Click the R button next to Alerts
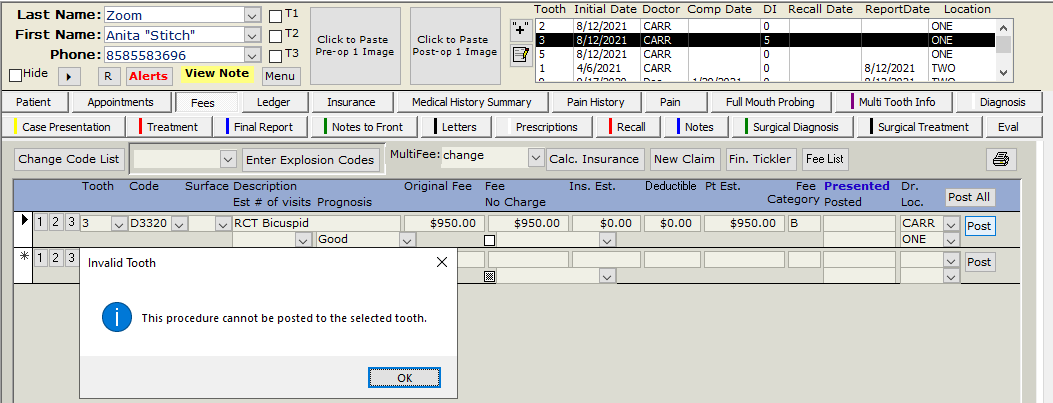 point(109,76)
